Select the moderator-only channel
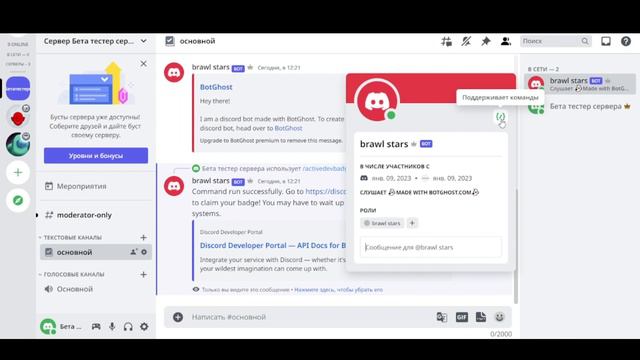The width and height of the screenshot is (640, 360). pyautogui.click(x=96, y=215)
